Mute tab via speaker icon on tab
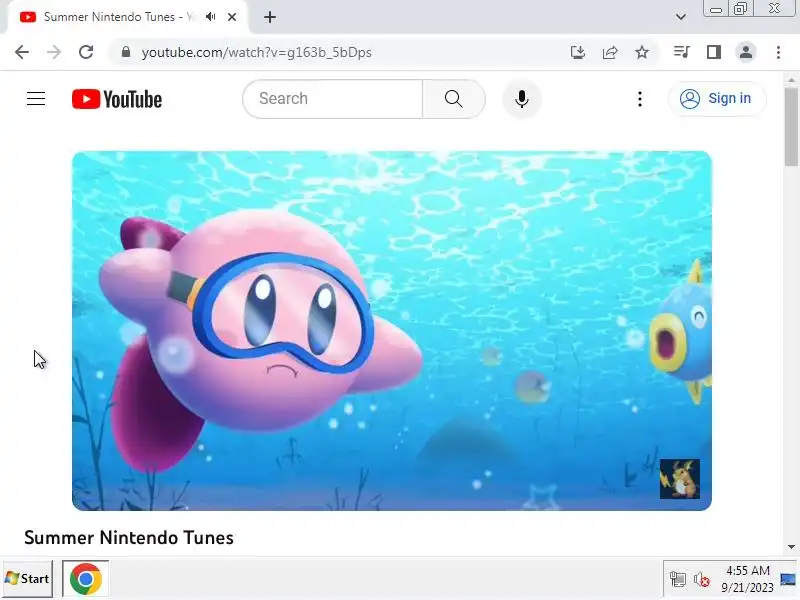Image resolution: width=800 pixels, height=600 pixels. coord(211,17)
